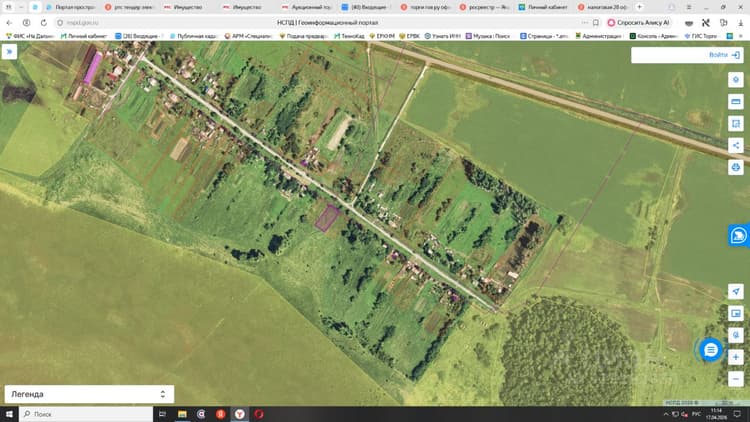This screenshot has width=750, height=422.
Task: Expand the Легенда legend panel
Action: point(89,394)
